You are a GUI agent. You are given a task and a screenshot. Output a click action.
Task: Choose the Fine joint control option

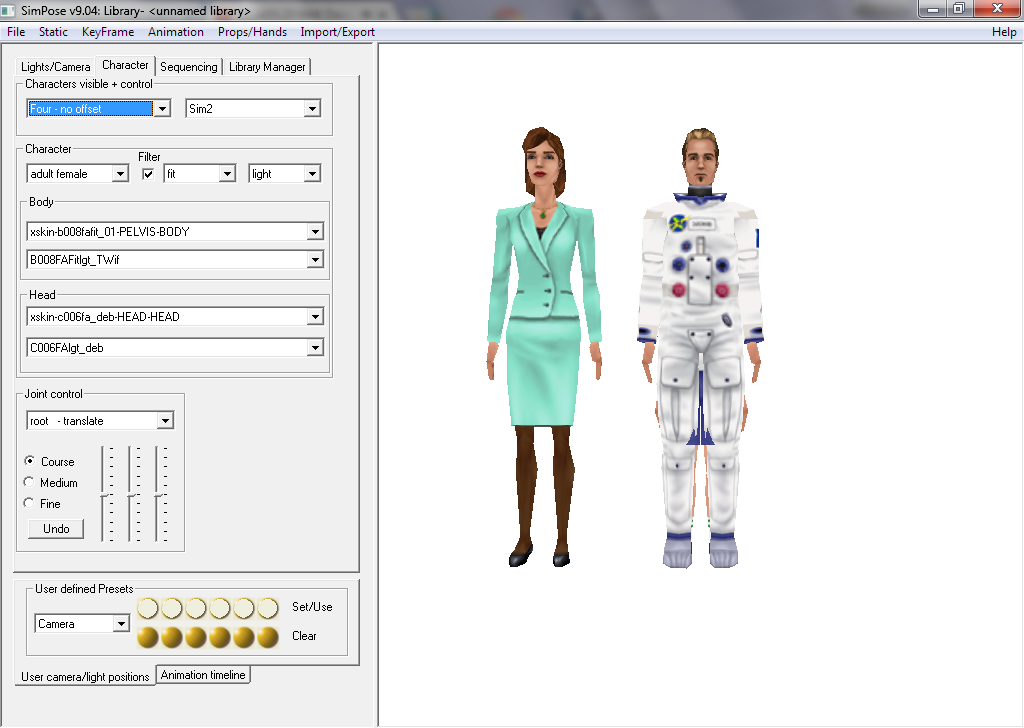(29, 504)
